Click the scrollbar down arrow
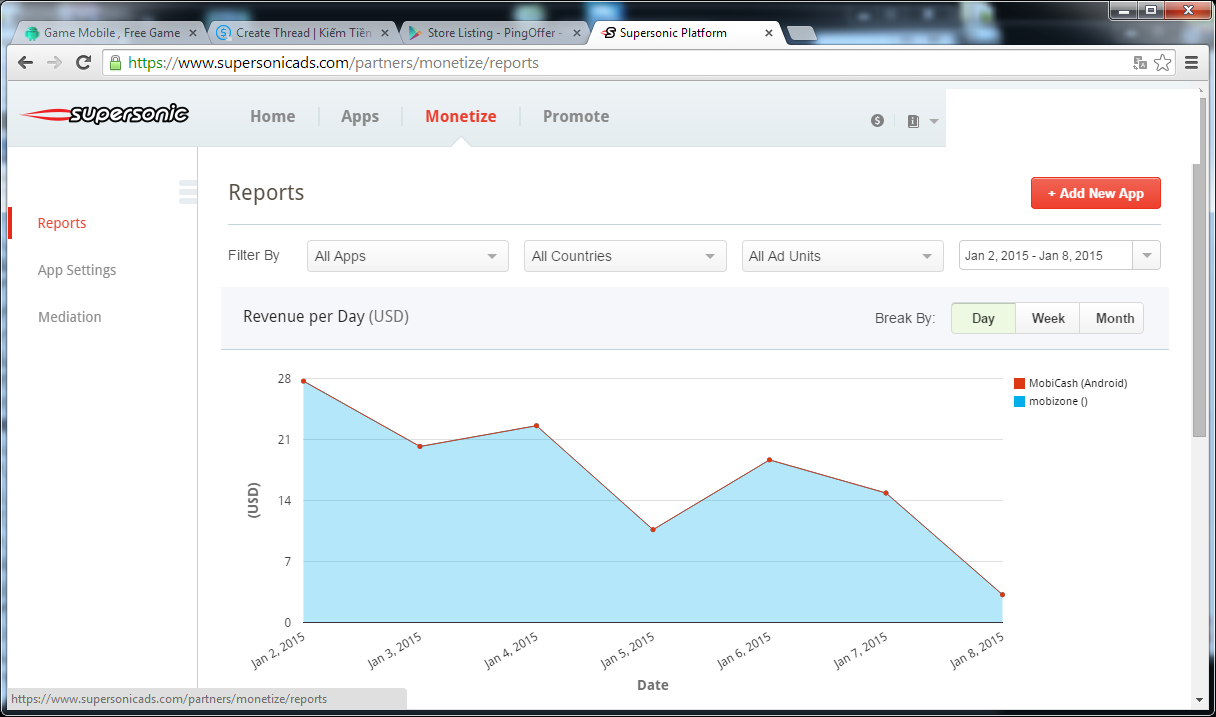The height and width of the screenshot is (717, 1216). click(x=1199, y=698)
